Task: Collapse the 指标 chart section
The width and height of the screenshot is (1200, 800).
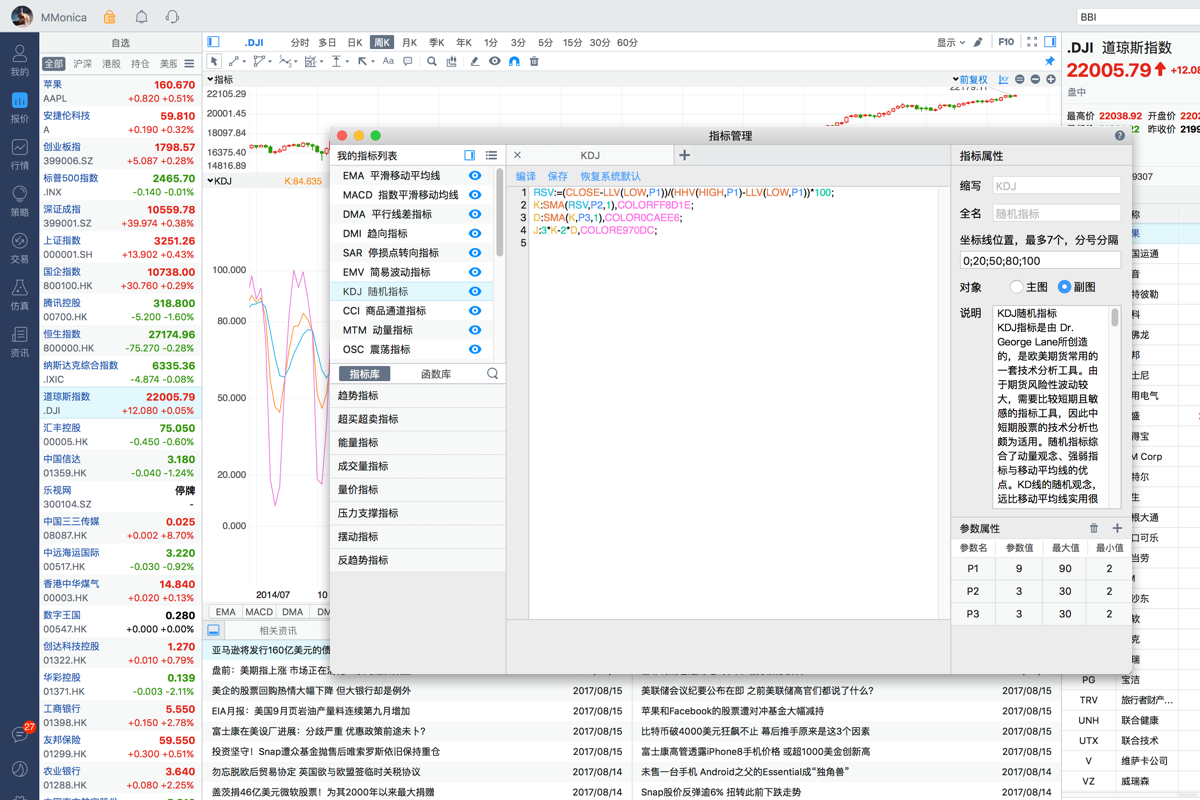Action: coord(220,80)
